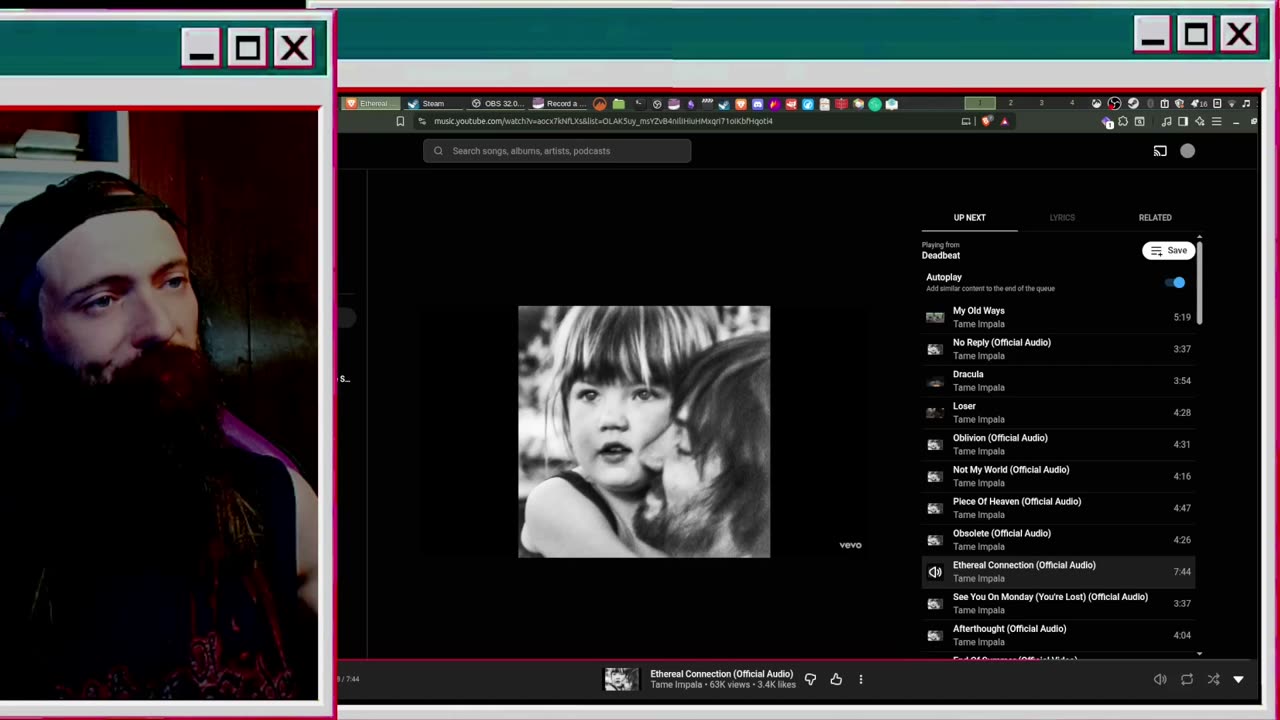Viewport: 1280px width, 720px height.
Task: Switch to the Record a... taskbar window
Action: click(x=558, y=103)
